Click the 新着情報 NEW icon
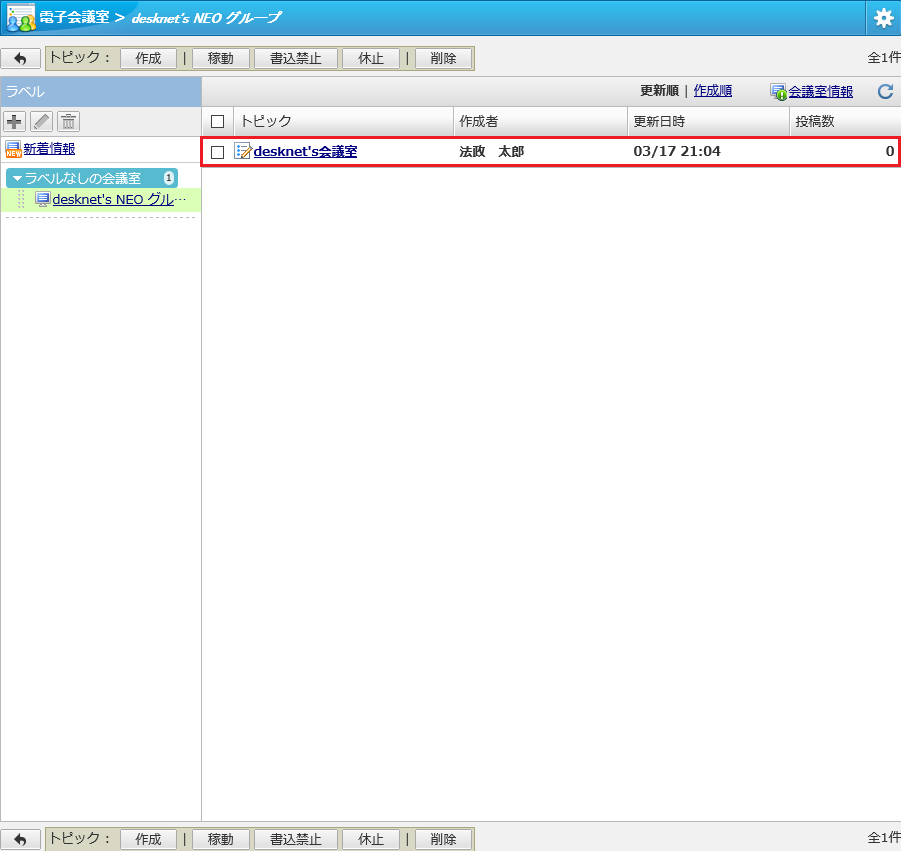Viewport: 901px width, 851px height. tap(13, 149)
